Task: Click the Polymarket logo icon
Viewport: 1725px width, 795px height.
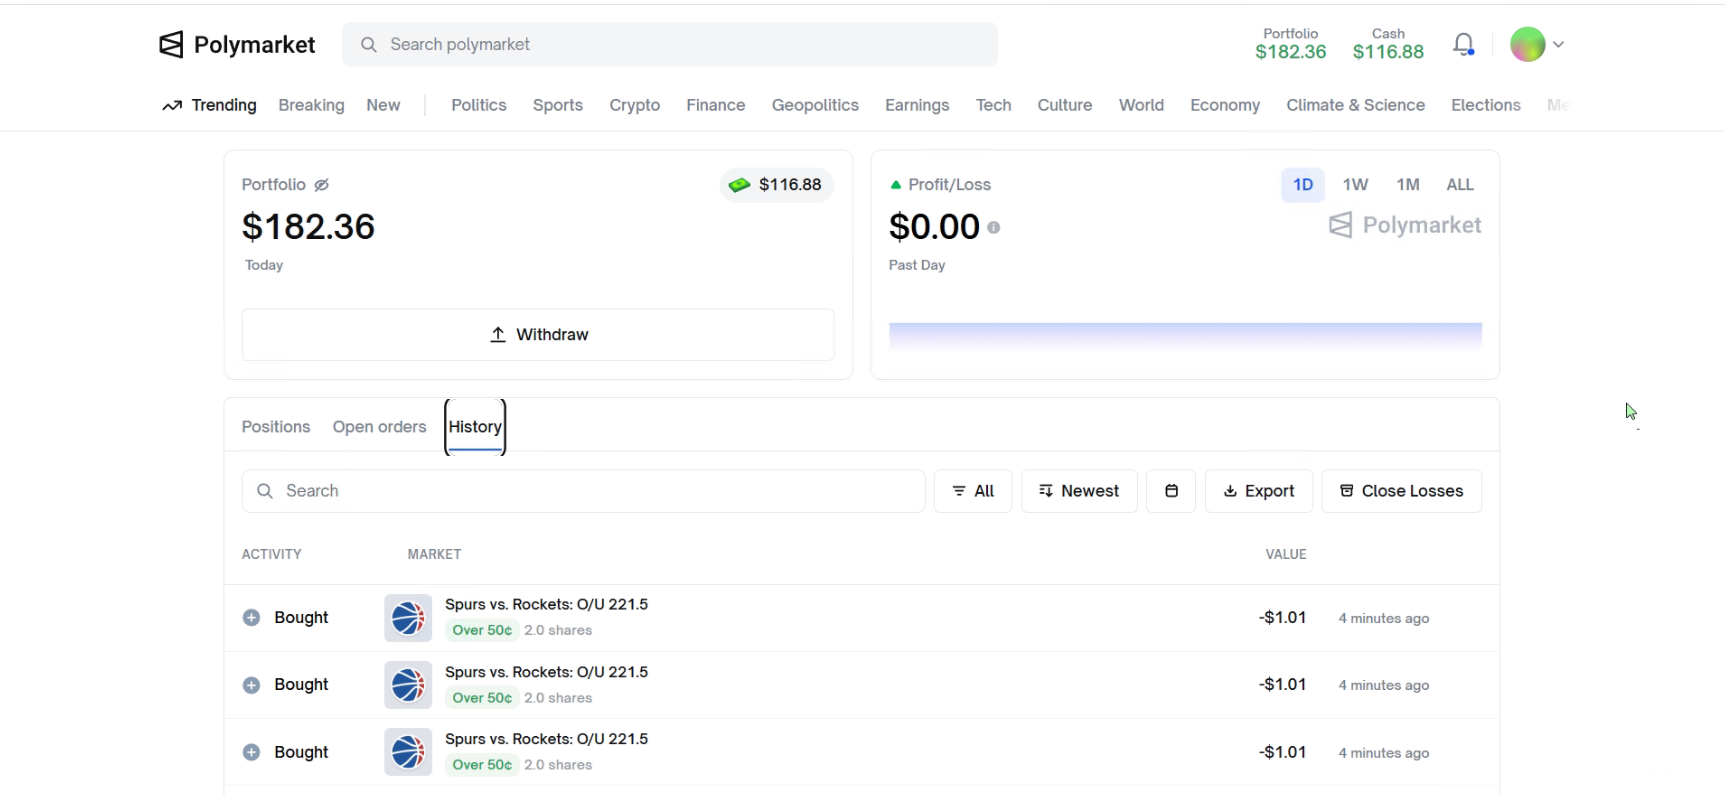Action: tap(171, 44)
